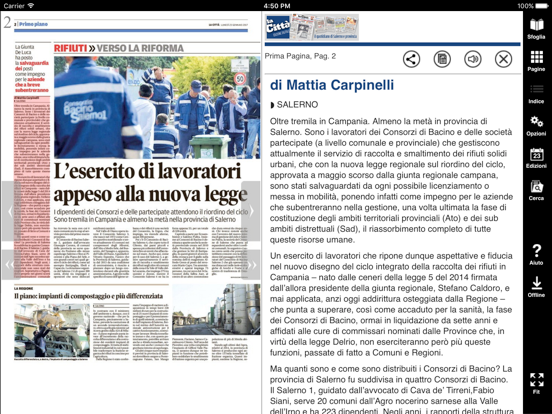Tap the garbage truck photo
Viewport: 552px width, 414px height.
[x=52, y=331]
